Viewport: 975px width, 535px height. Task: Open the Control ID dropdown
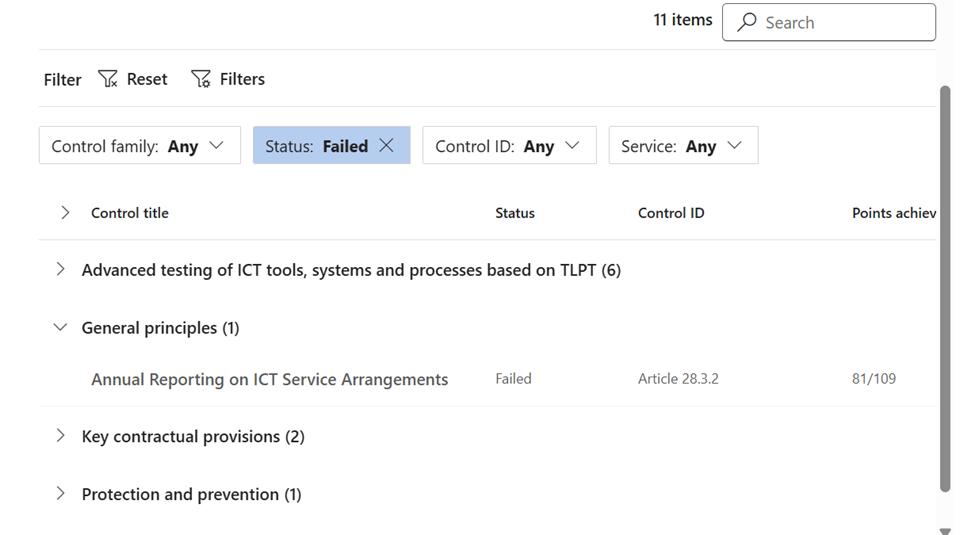click(509, 146)
